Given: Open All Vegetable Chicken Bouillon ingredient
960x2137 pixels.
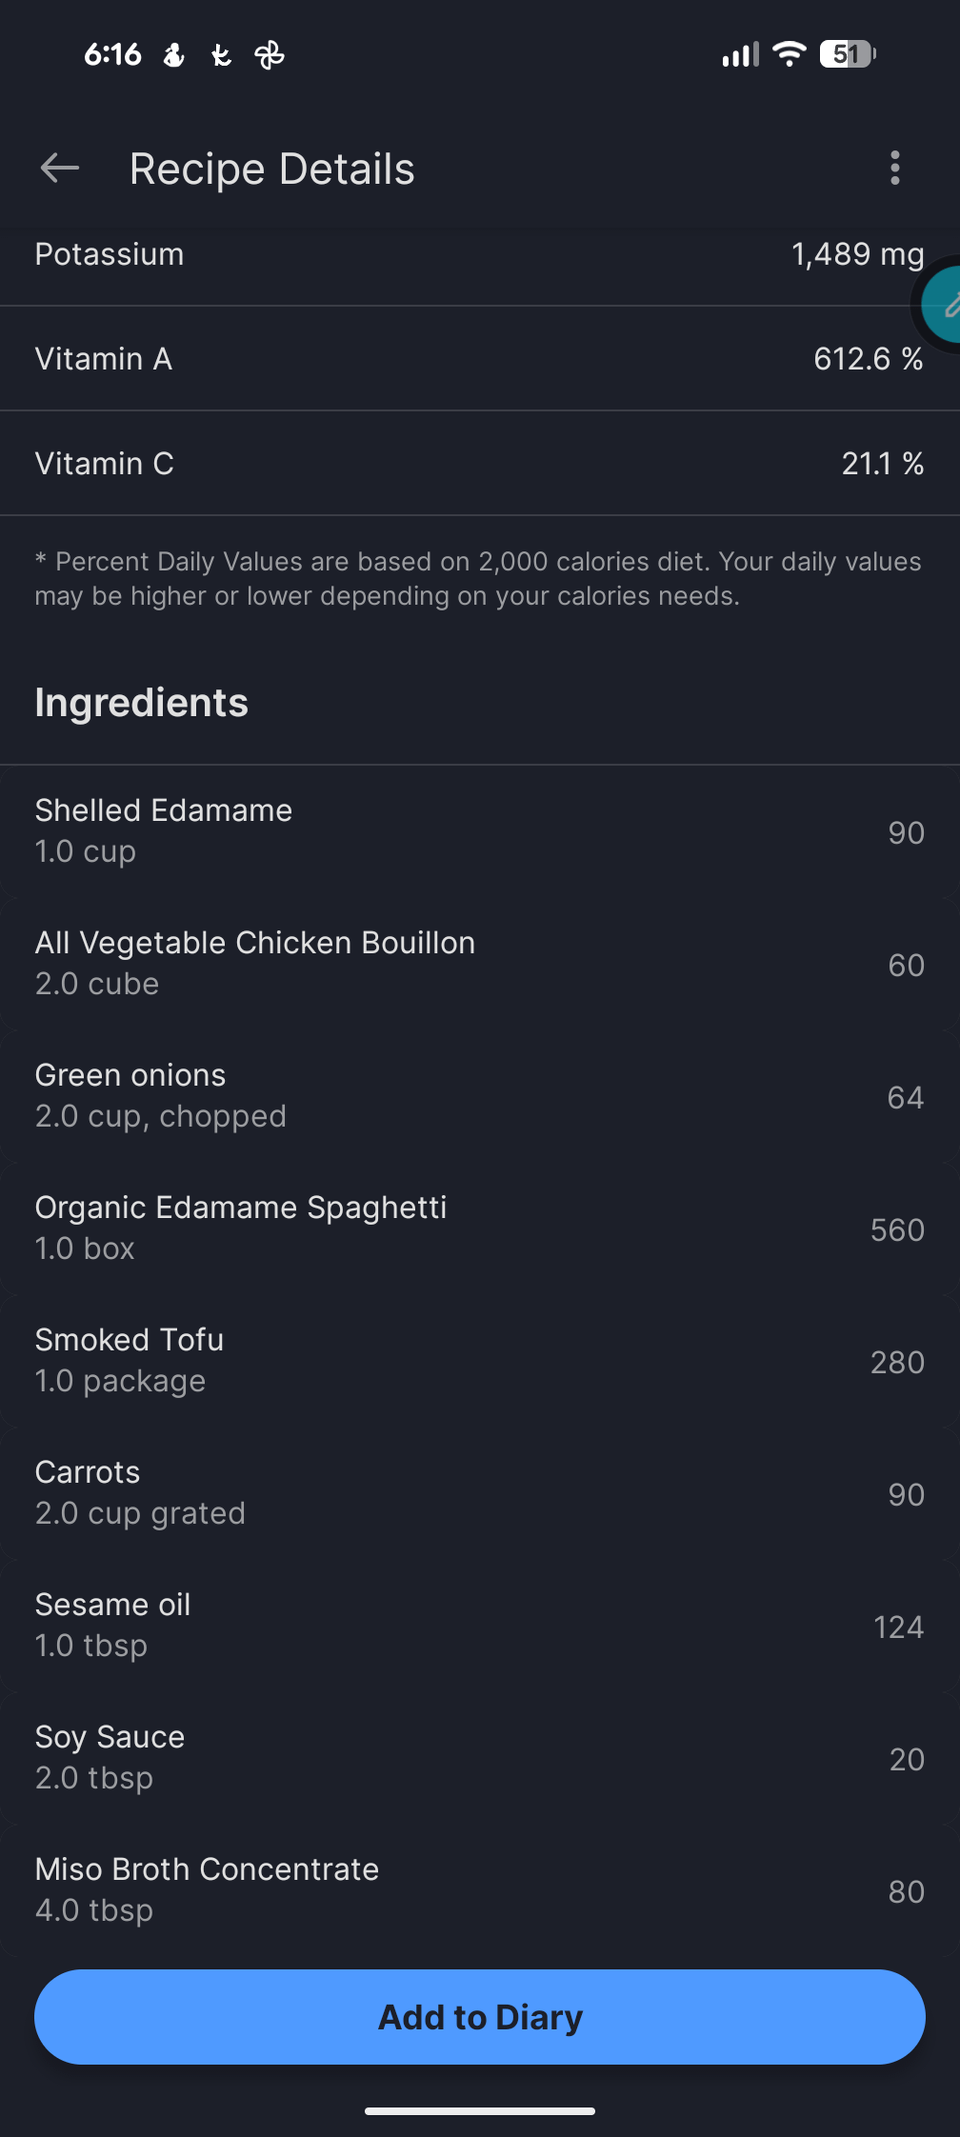Looking at the screenshot, I should point(480,963).
